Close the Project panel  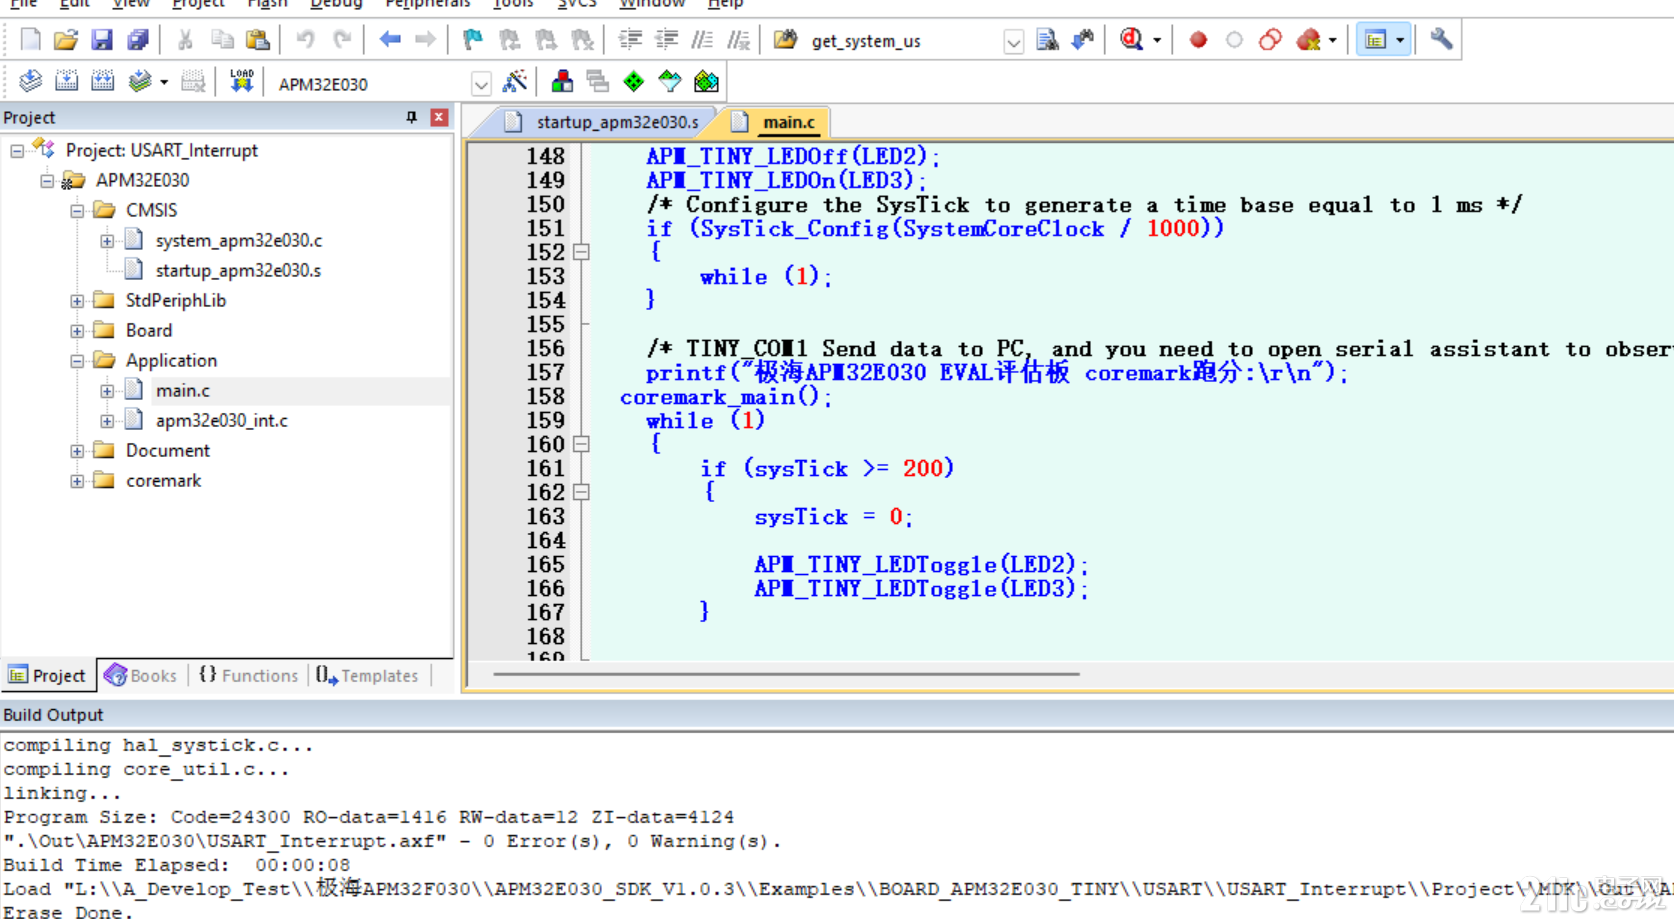(x=439, y=117)
